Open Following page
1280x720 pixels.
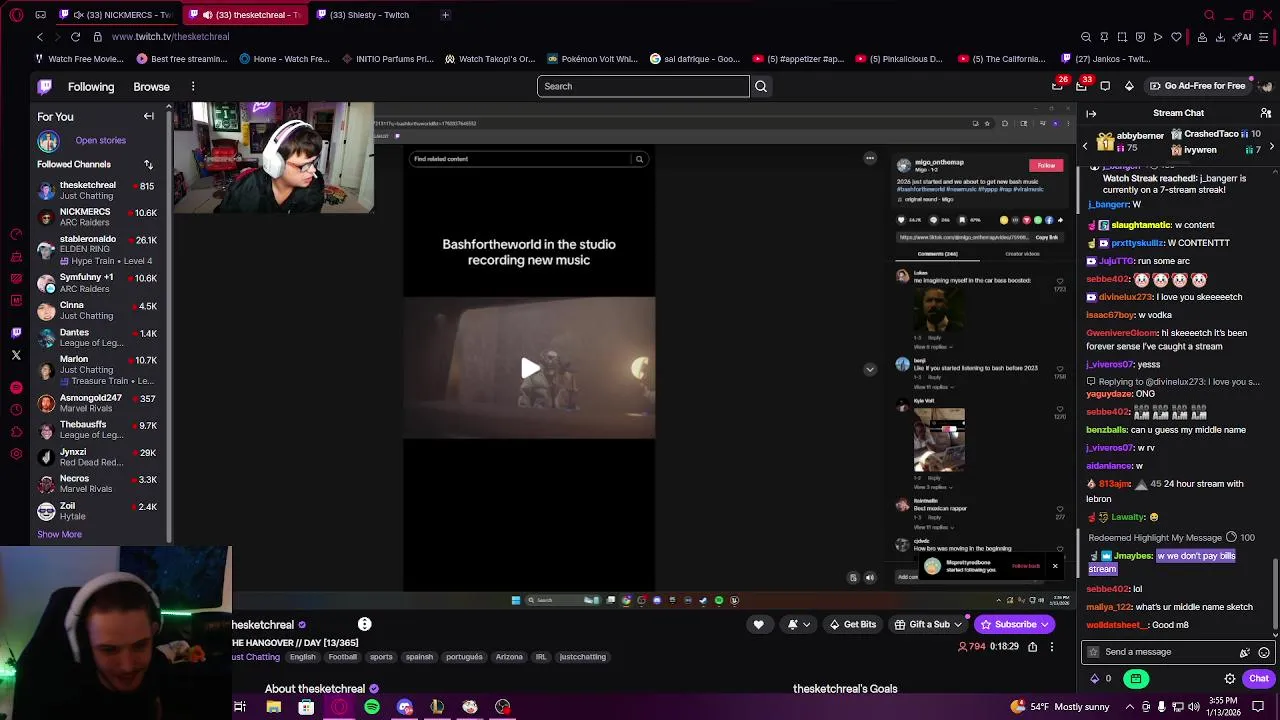[91, 87]
